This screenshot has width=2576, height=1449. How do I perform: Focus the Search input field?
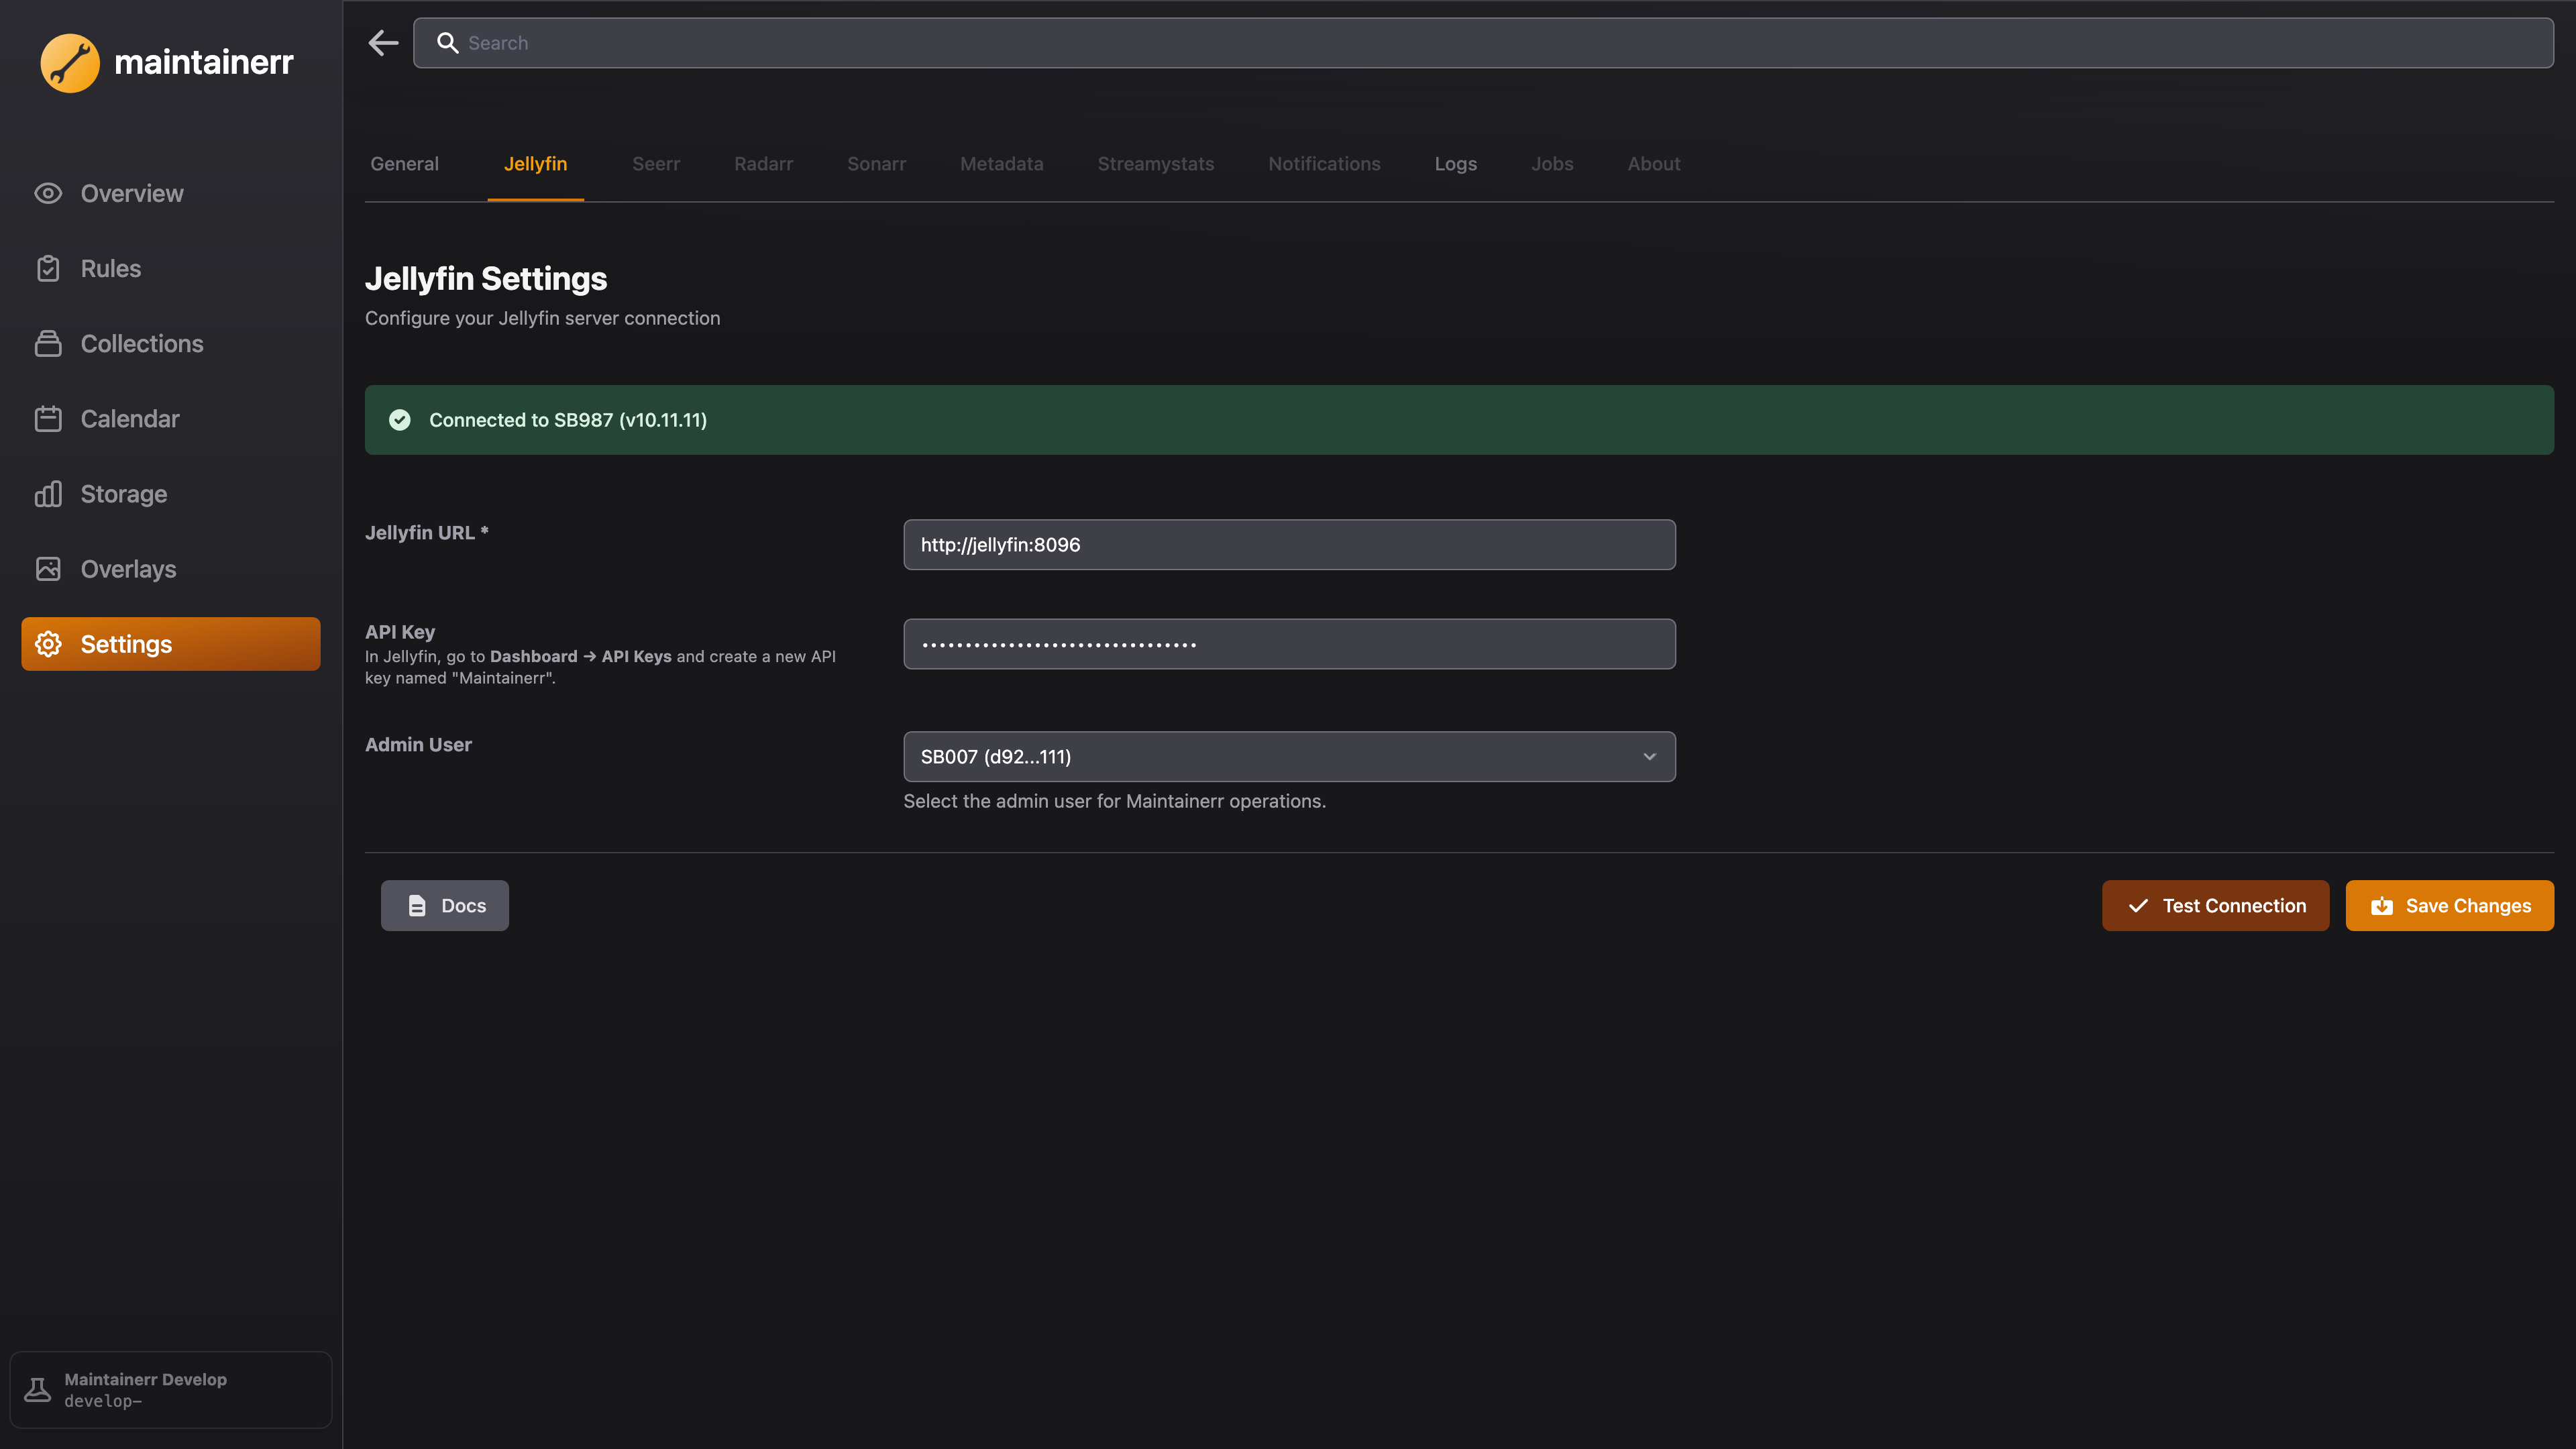point(1483,43)
